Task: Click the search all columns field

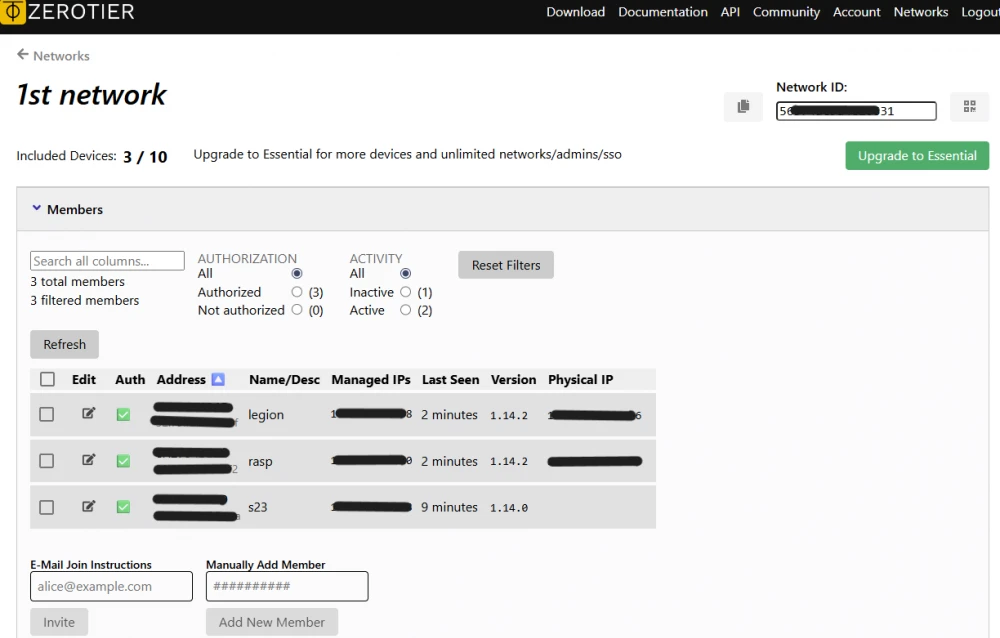Action: pos(107,260)
